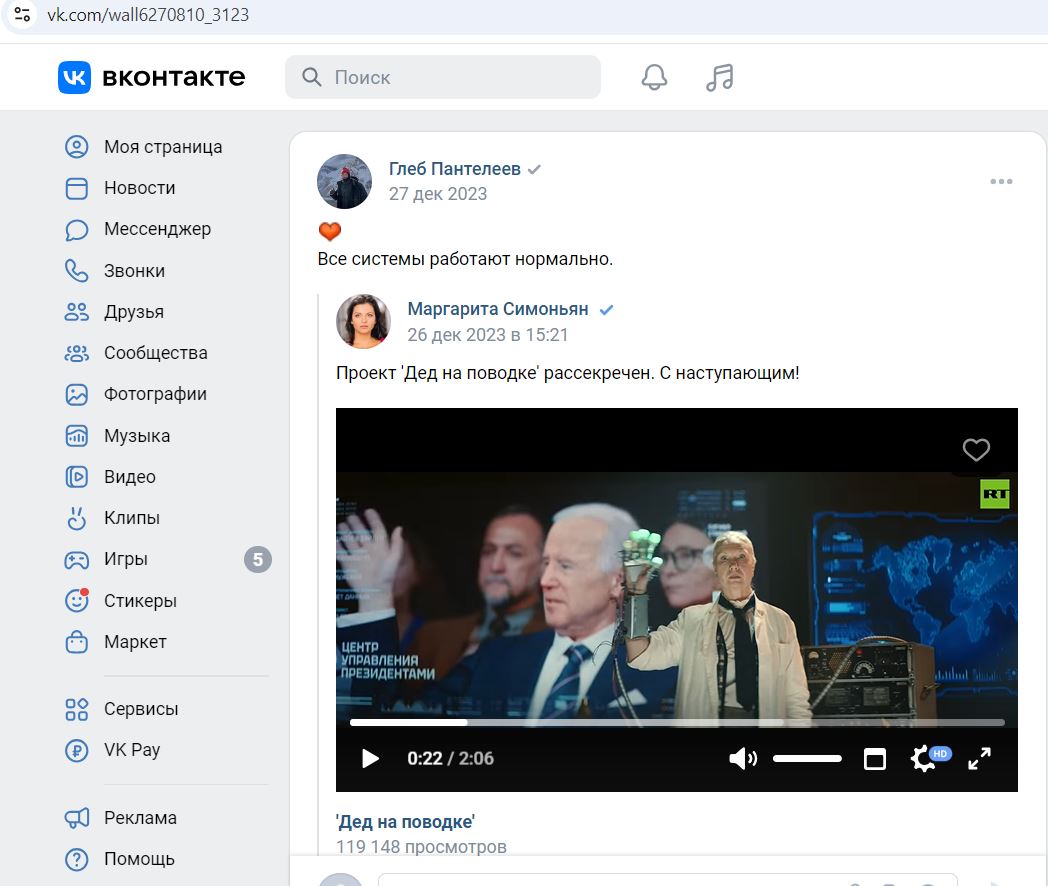Click the Моя страница profile icon
Image resolution: width=1048 pixels, height=886 pixels.
point(76,146)
